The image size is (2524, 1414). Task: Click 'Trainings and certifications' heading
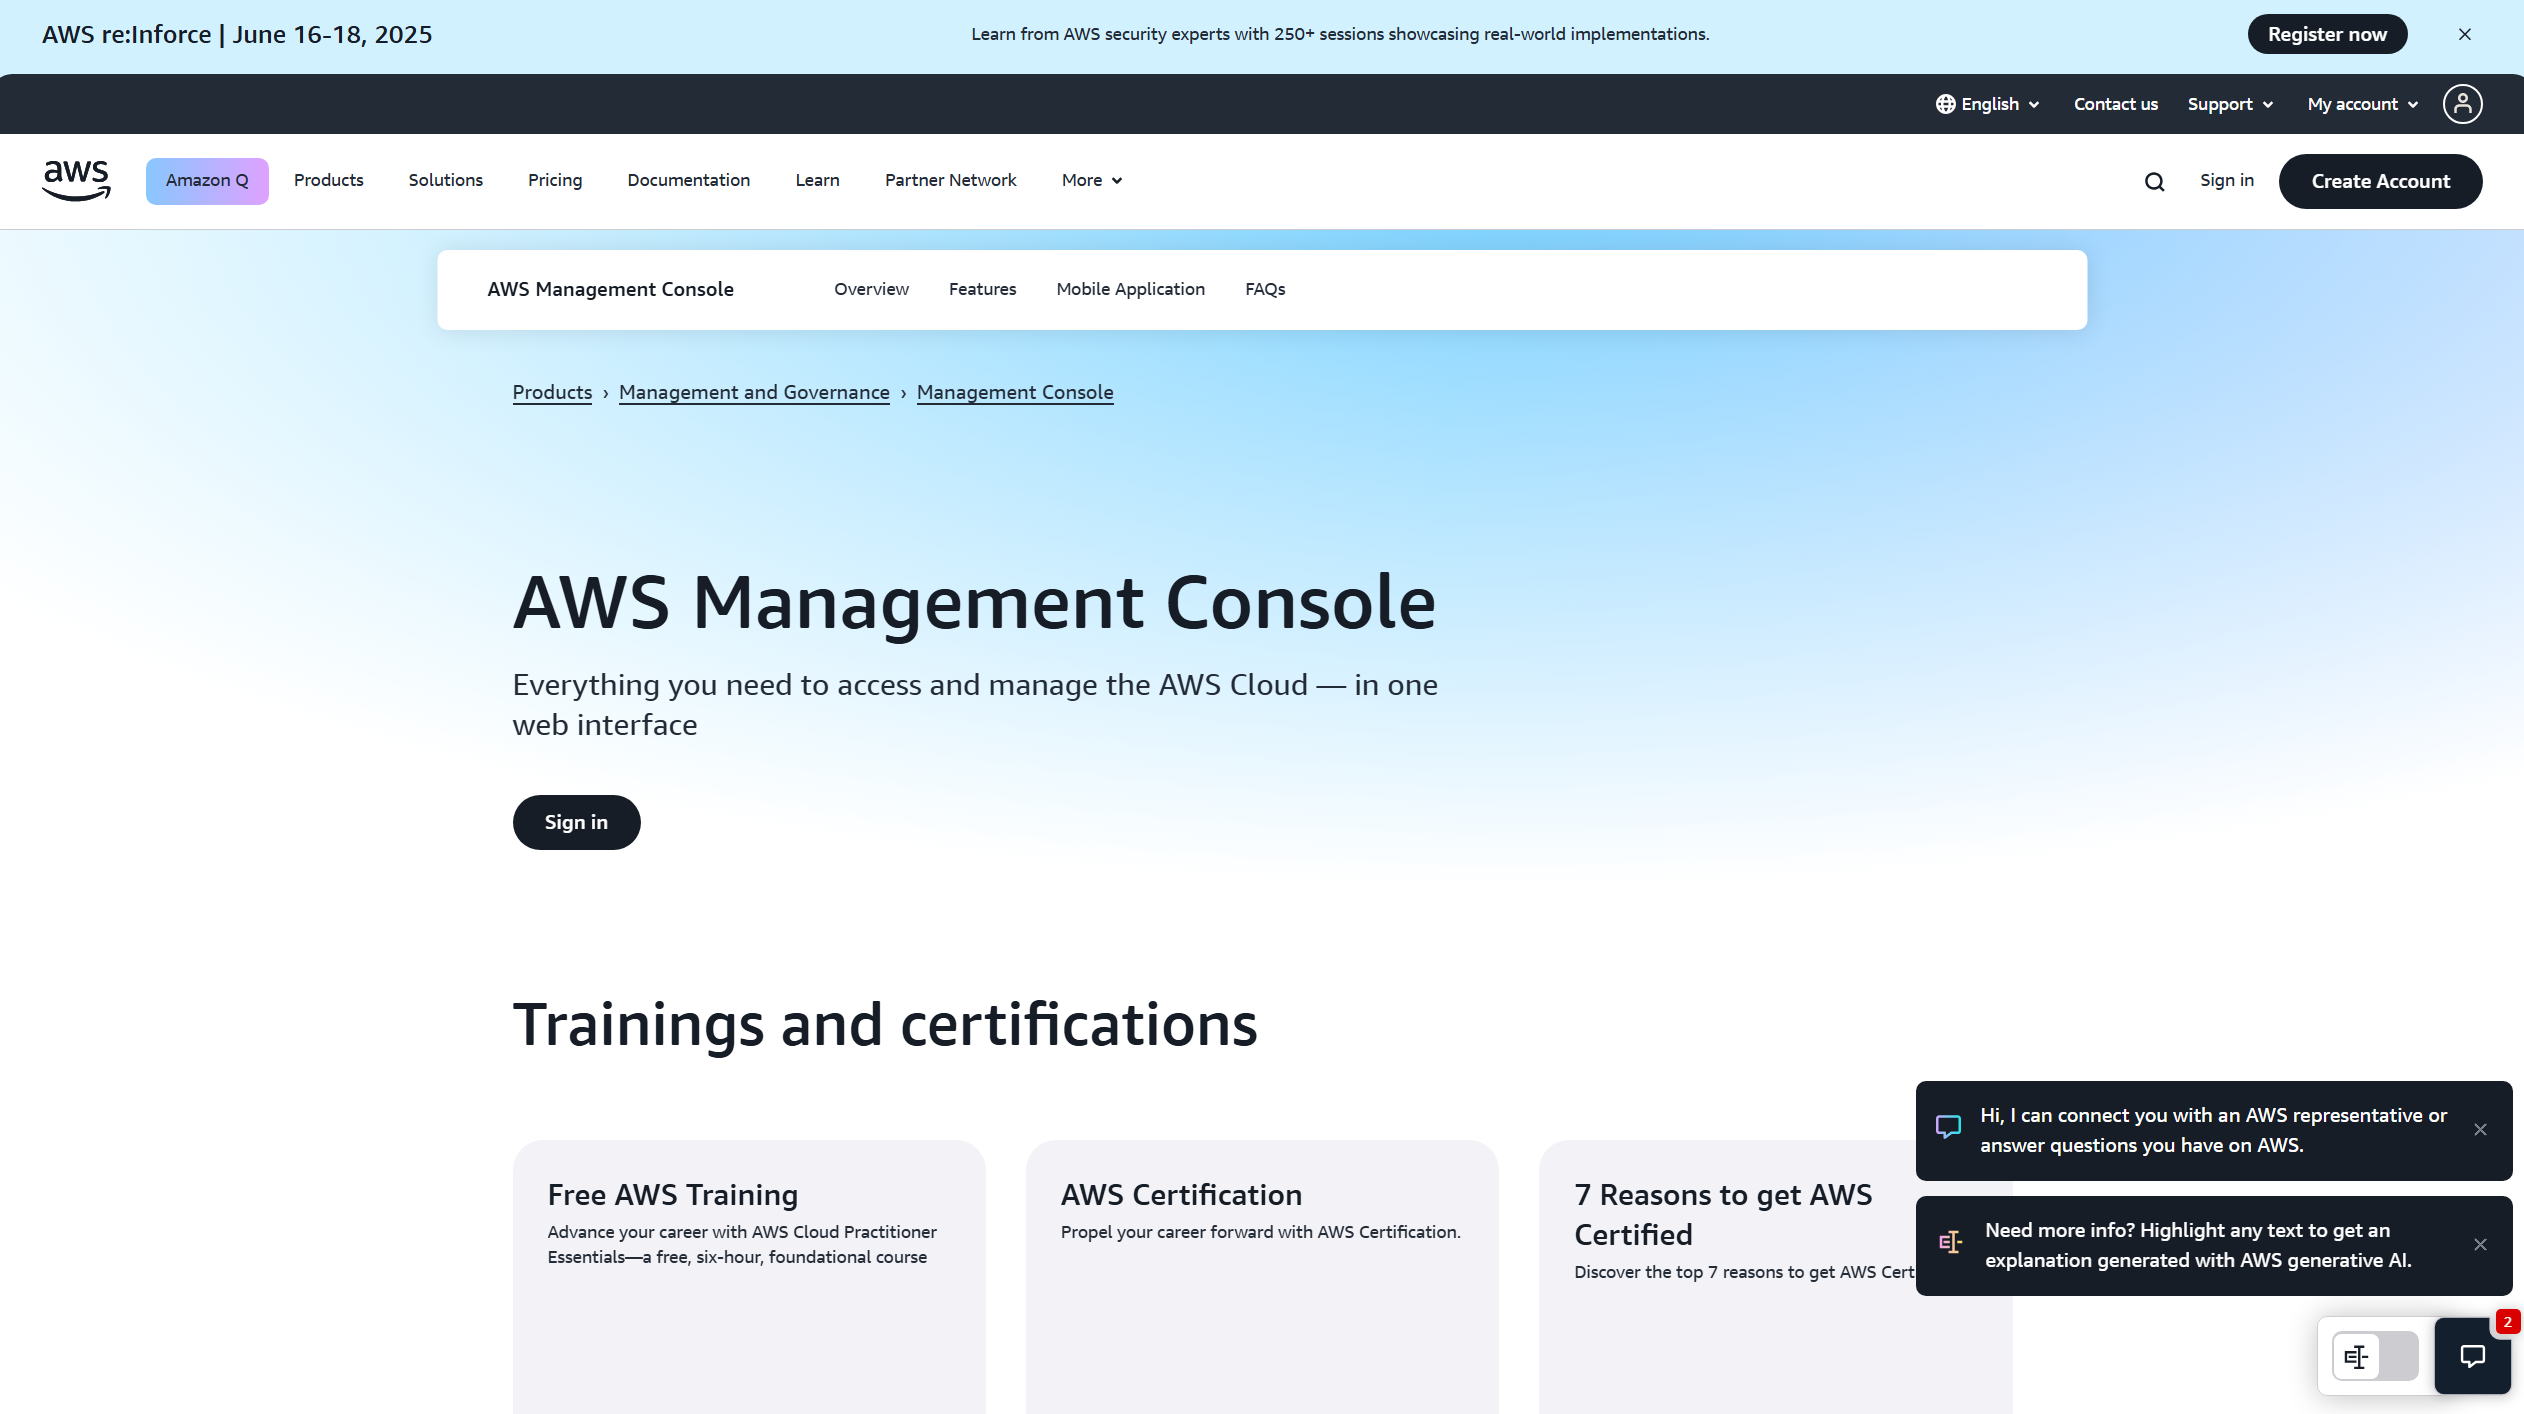[885, 1025]
